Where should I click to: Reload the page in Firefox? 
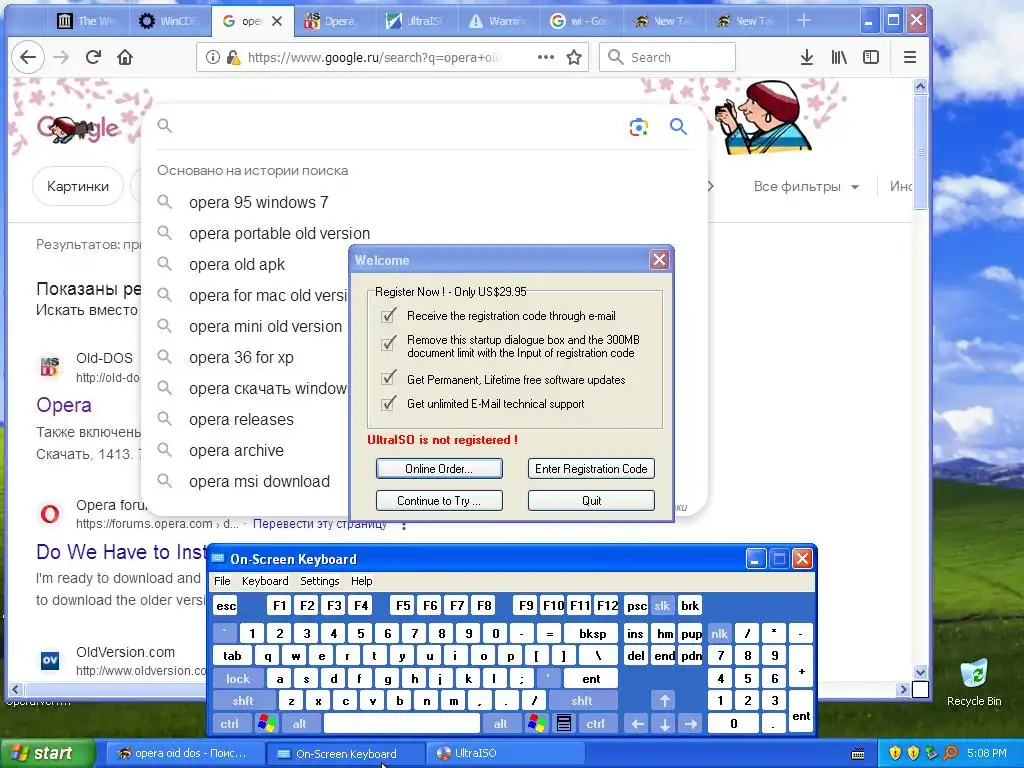[93, 57]
